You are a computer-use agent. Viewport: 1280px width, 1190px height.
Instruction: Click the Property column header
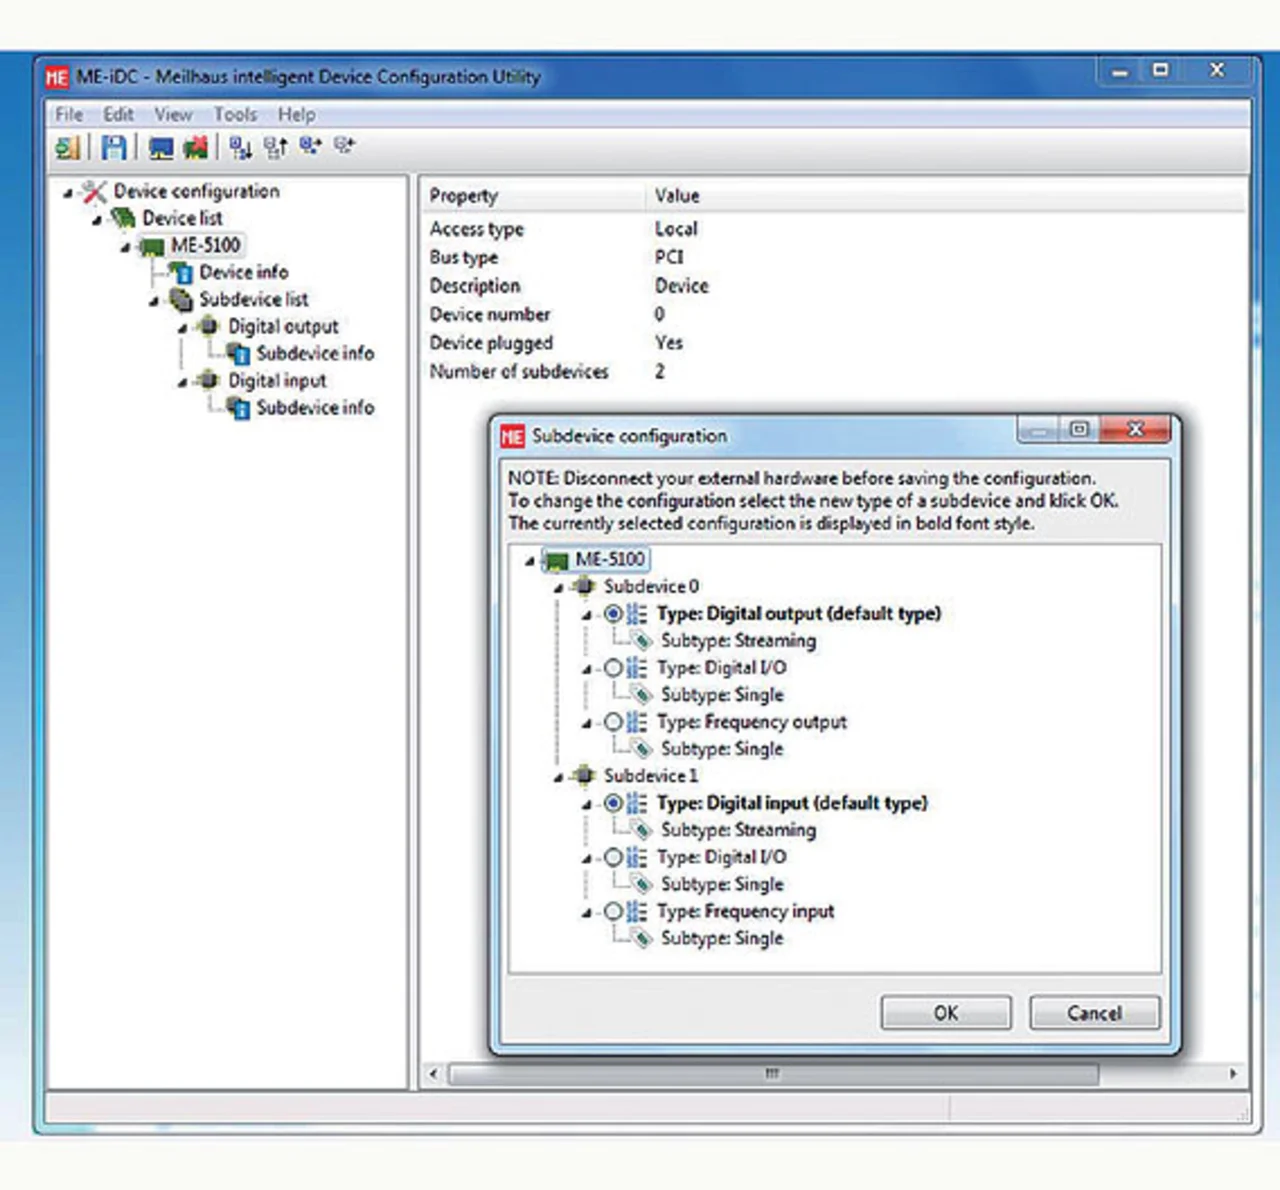[534, 196]
